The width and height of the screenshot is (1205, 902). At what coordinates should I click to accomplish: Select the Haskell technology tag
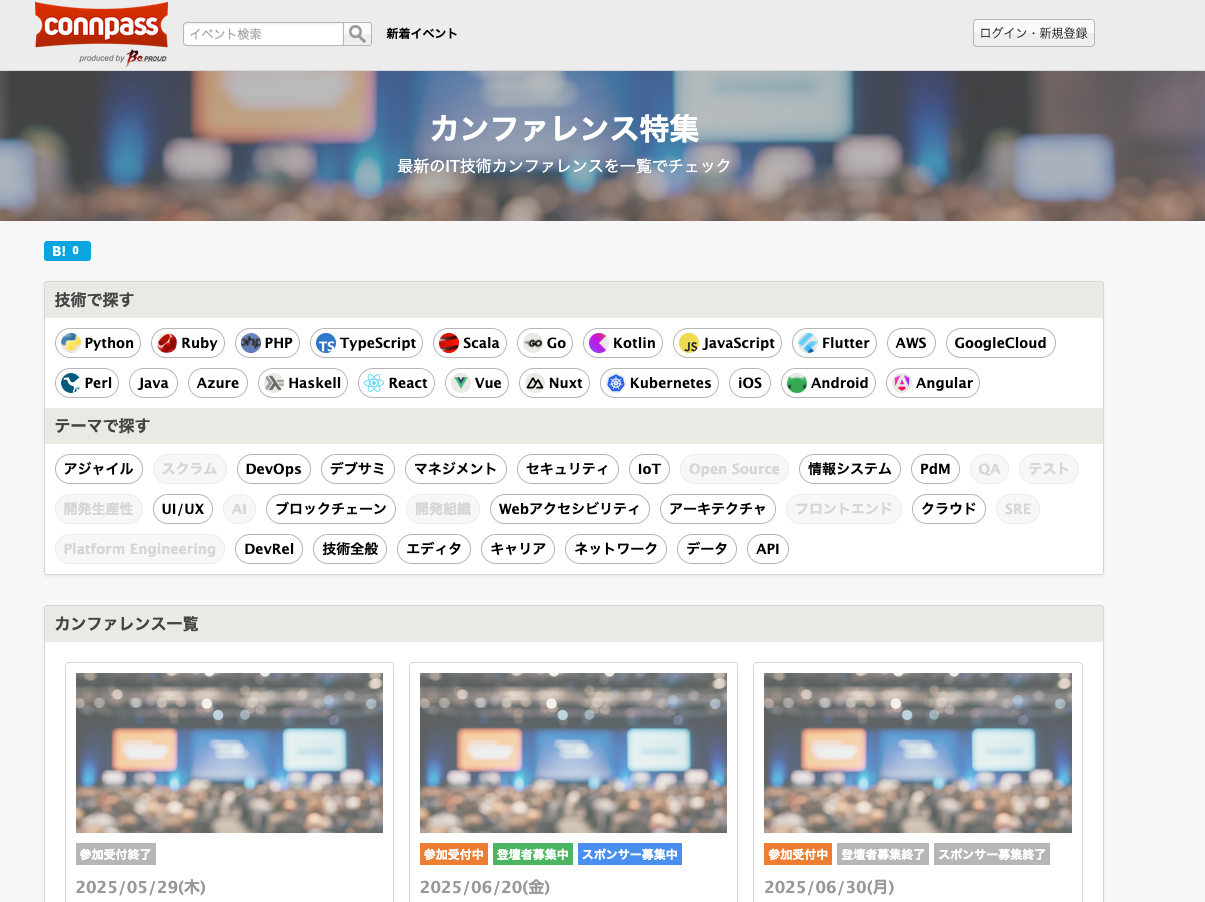[302, 383]
